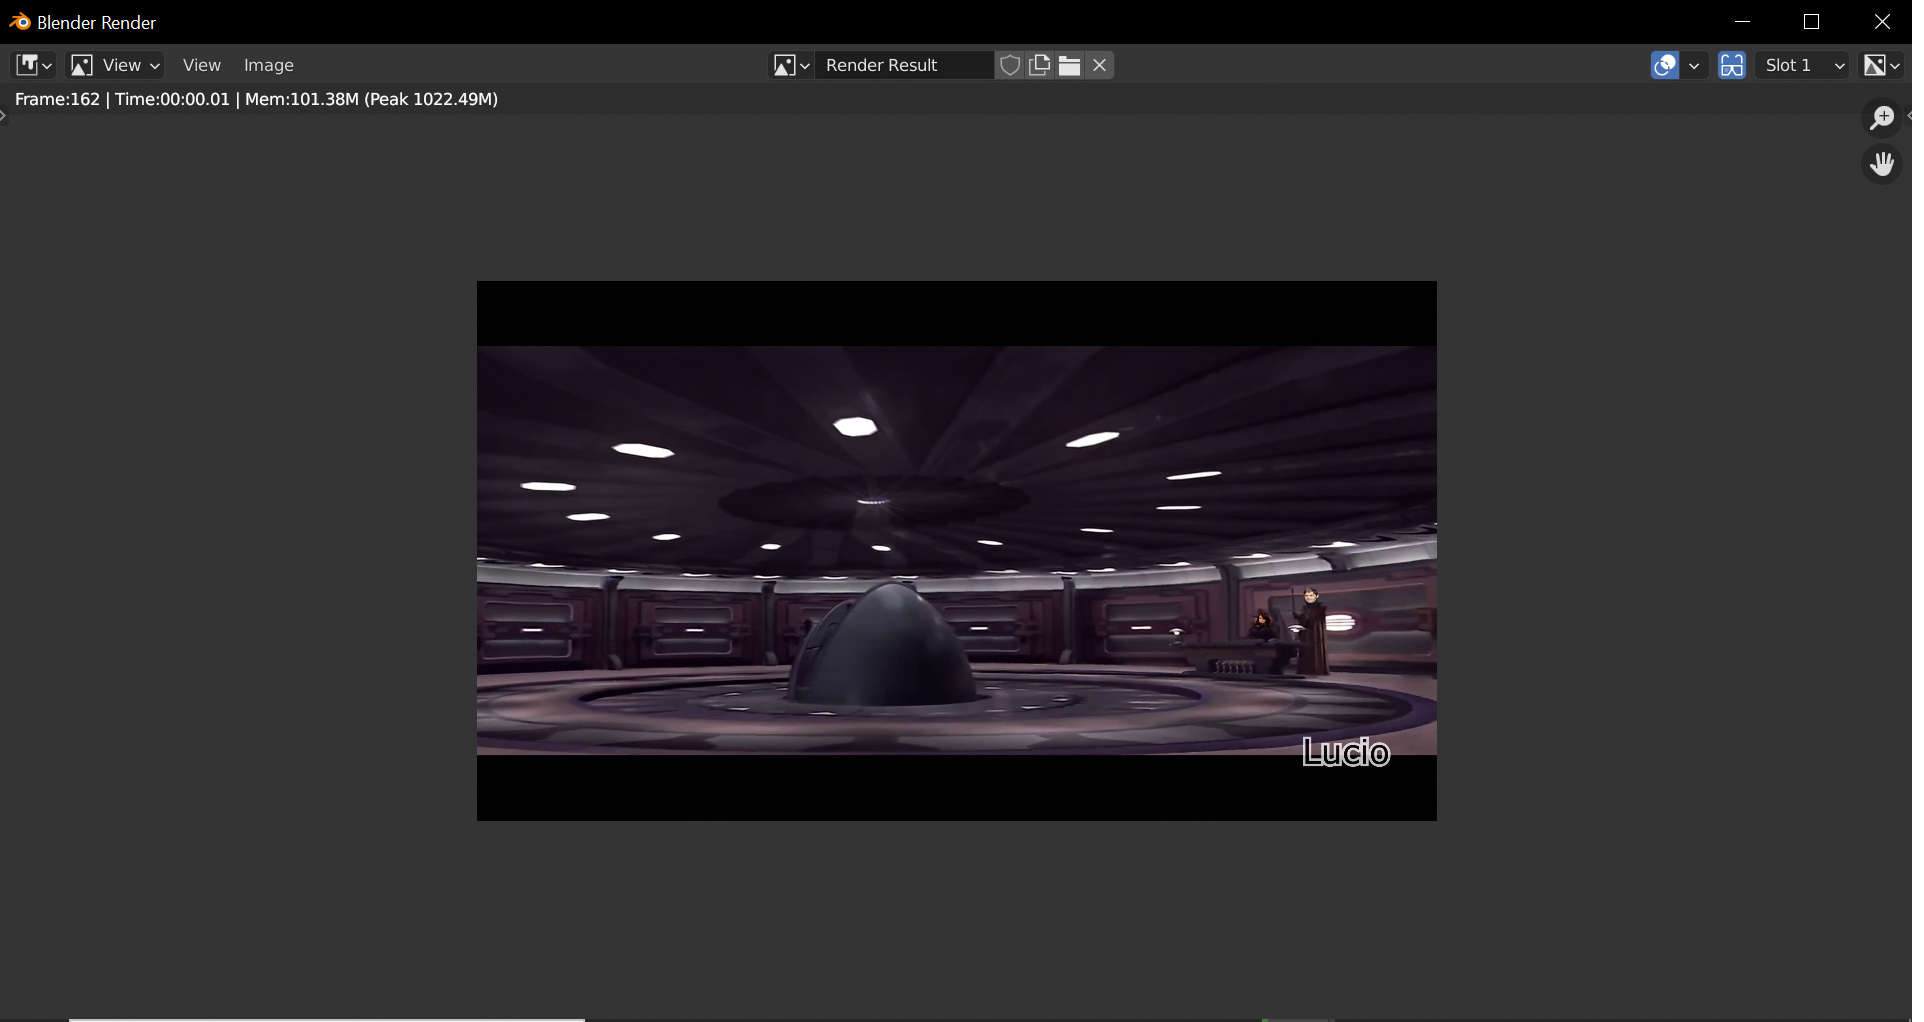Image resolution: width=1924 pixels, height=1022 pixels.
Task: Toggle viewer display window mode
Action: pos(1732,65)
